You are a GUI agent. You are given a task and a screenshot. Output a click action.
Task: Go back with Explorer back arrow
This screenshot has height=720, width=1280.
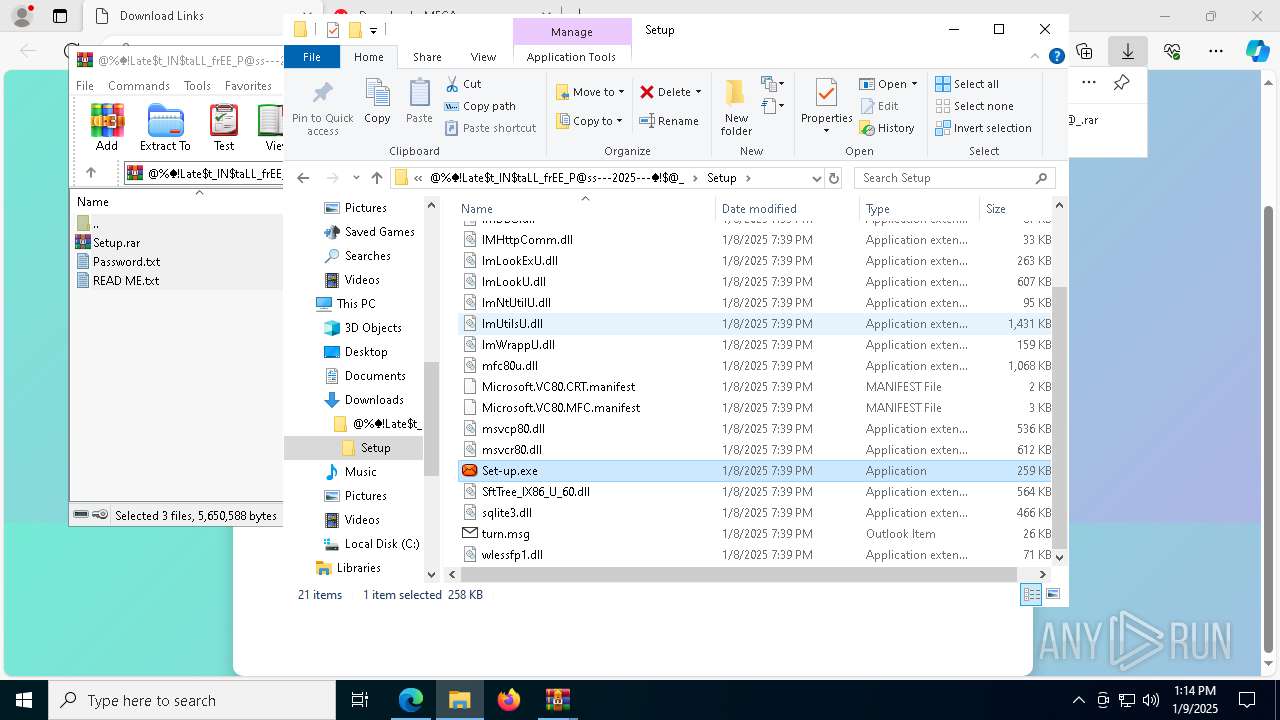click(304, 178)
